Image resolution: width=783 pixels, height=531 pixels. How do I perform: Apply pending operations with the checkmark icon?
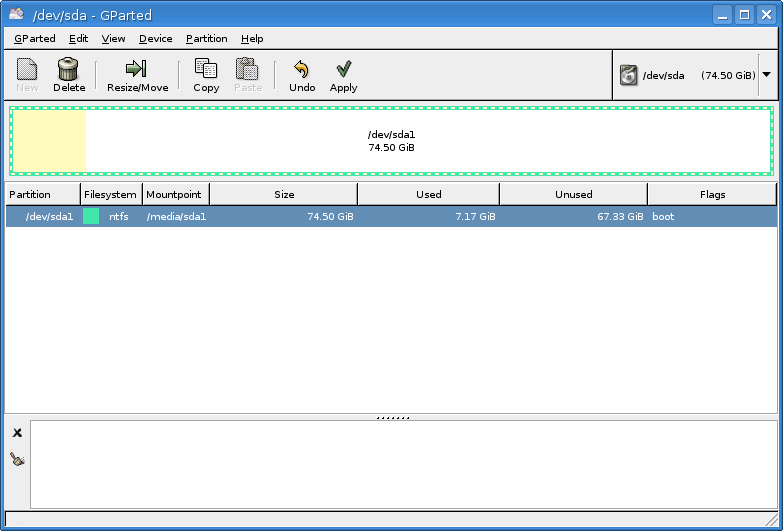(343, 69)
